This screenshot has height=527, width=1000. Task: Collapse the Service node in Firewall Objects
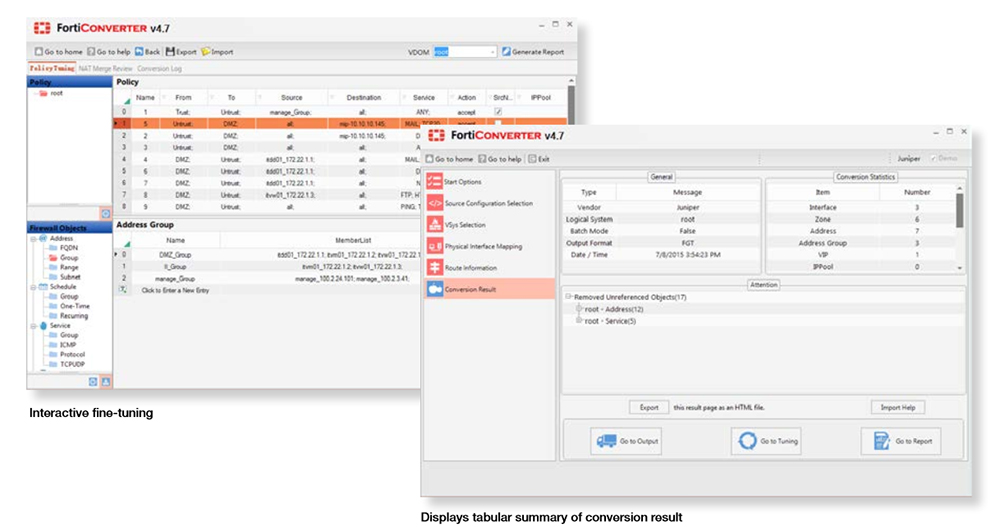click(x=34, y=326)
